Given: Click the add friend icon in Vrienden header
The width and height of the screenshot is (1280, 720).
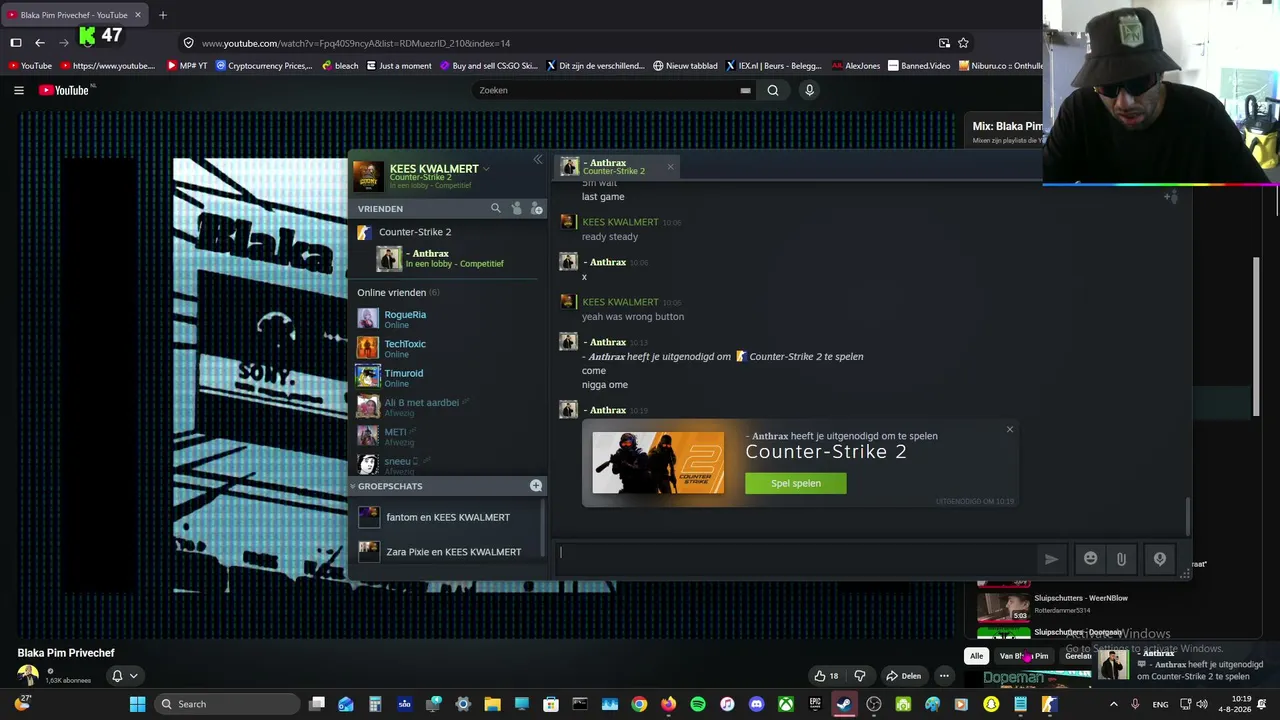Looking at the screenshot, I should coord(537,208).
